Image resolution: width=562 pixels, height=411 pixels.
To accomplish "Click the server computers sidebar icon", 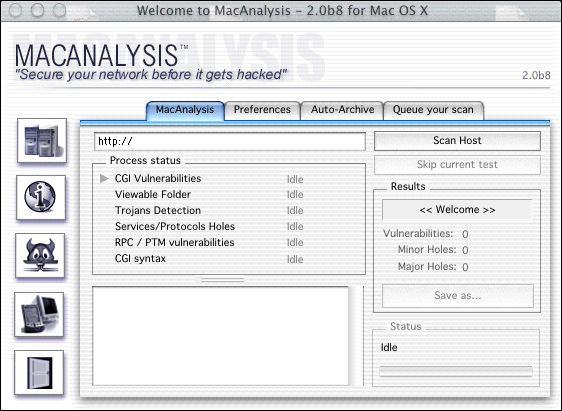I will coord(42,140).
